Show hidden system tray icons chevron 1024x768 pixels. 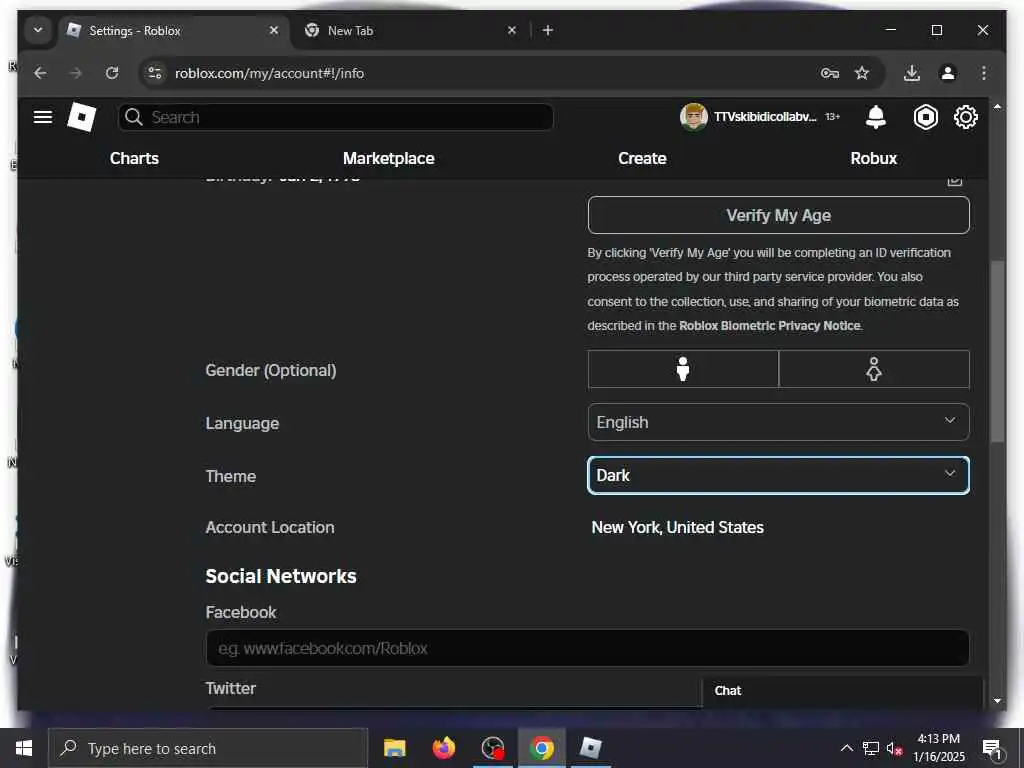pyautogui.click(x=846, y=748)
